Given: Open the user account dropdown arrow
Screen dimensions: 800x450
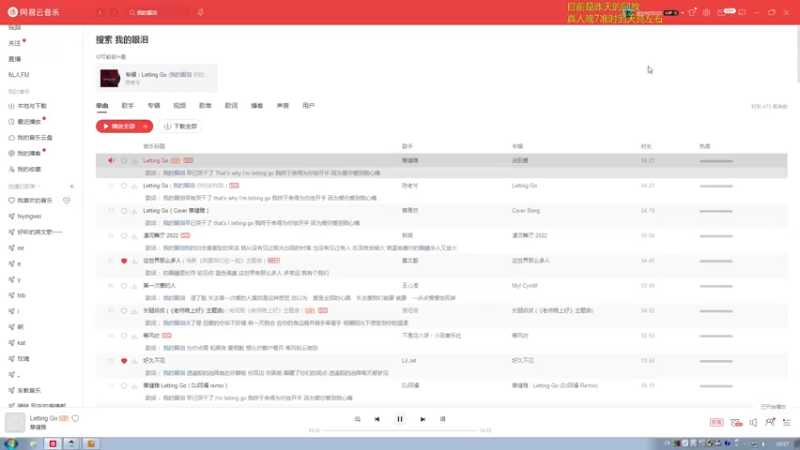Looking at the screenshot, I should tap(682, 13).
